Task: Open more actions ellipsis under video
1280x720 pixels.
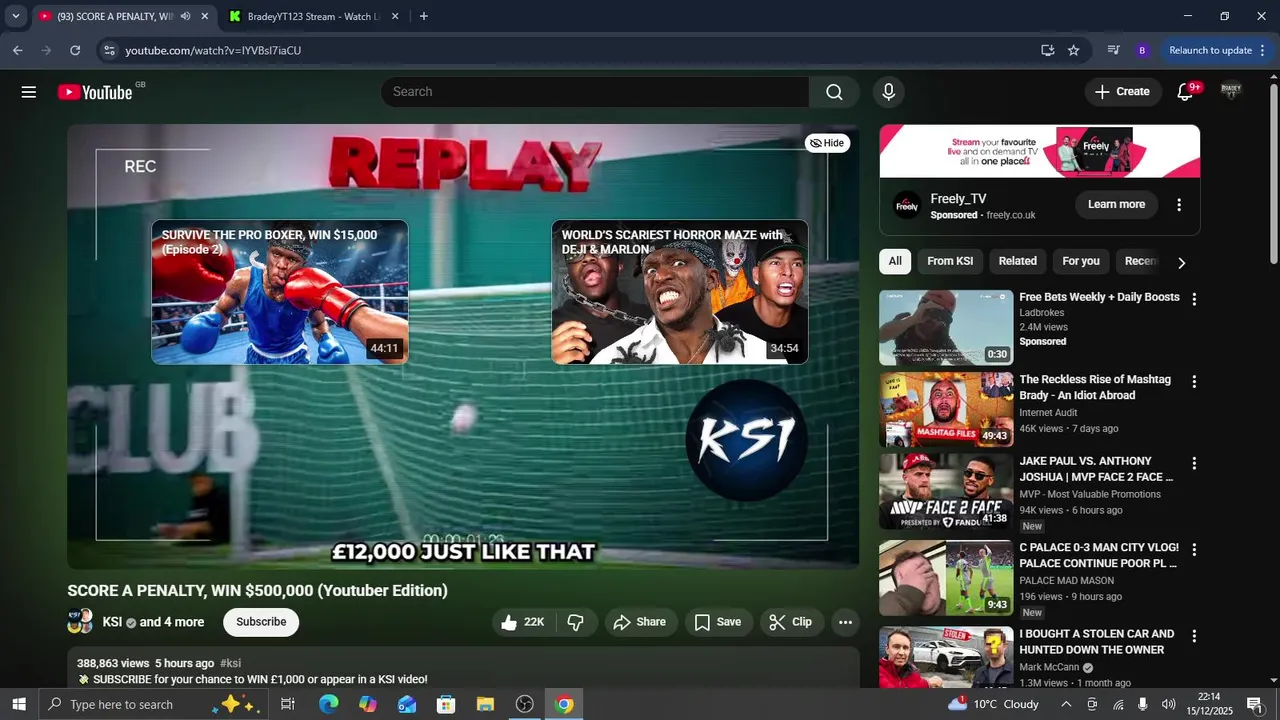Action: pyautogui.click(x=845, y=622)
